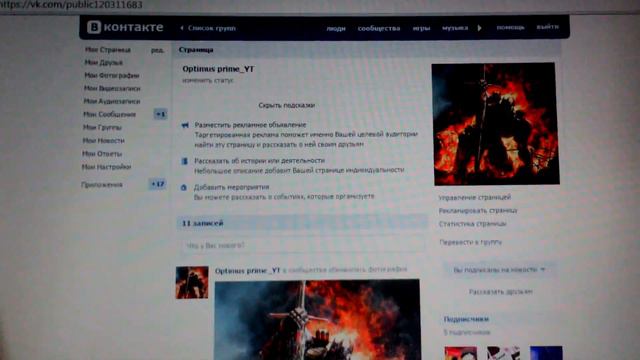Click the Страница header label
The image size is (640, 360).
(196, 50)
